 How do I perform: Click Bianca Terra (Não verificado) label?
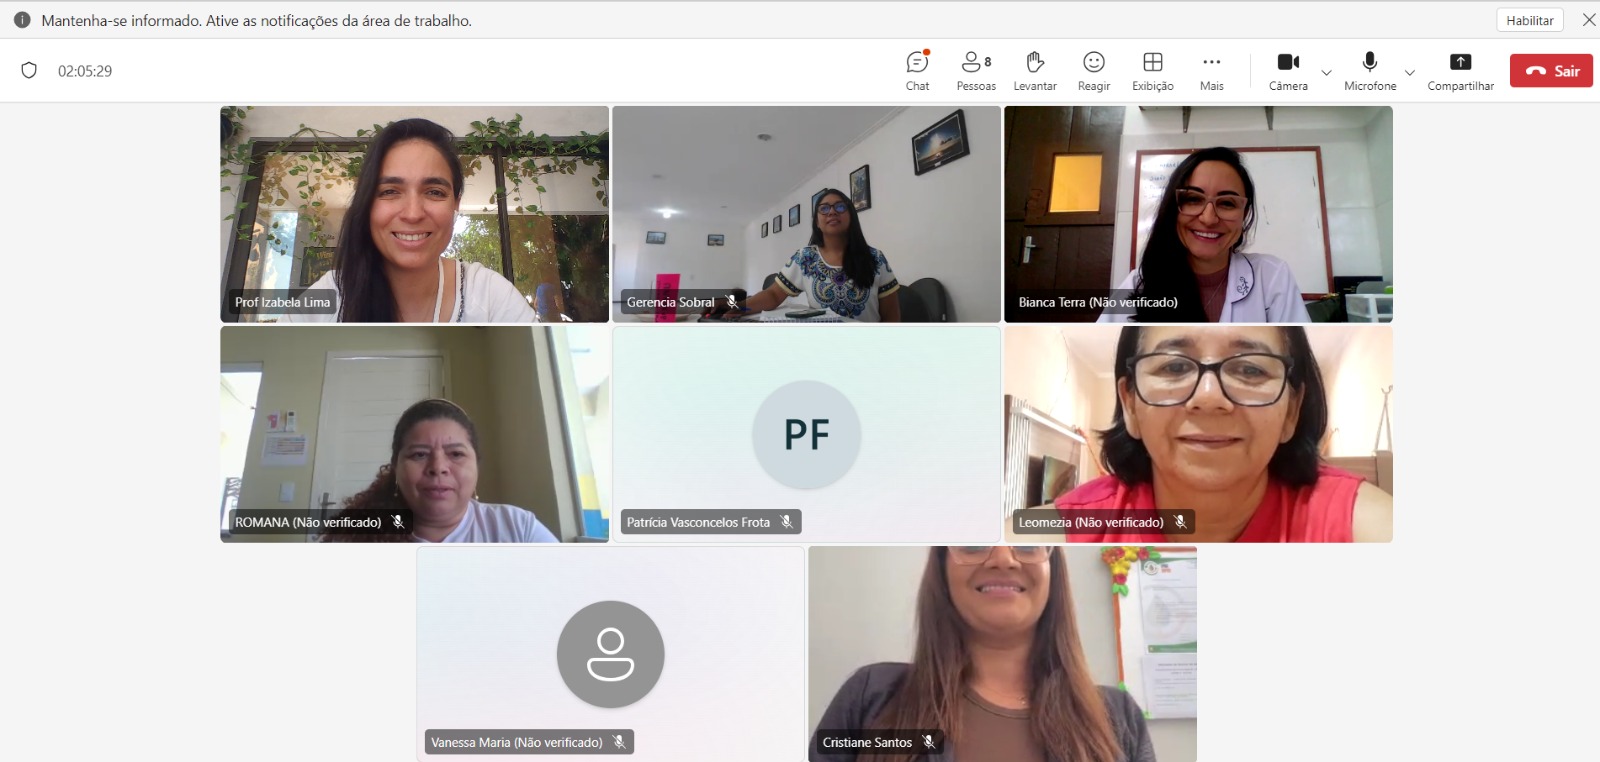pyautogui.click(x=1098, y=302)
